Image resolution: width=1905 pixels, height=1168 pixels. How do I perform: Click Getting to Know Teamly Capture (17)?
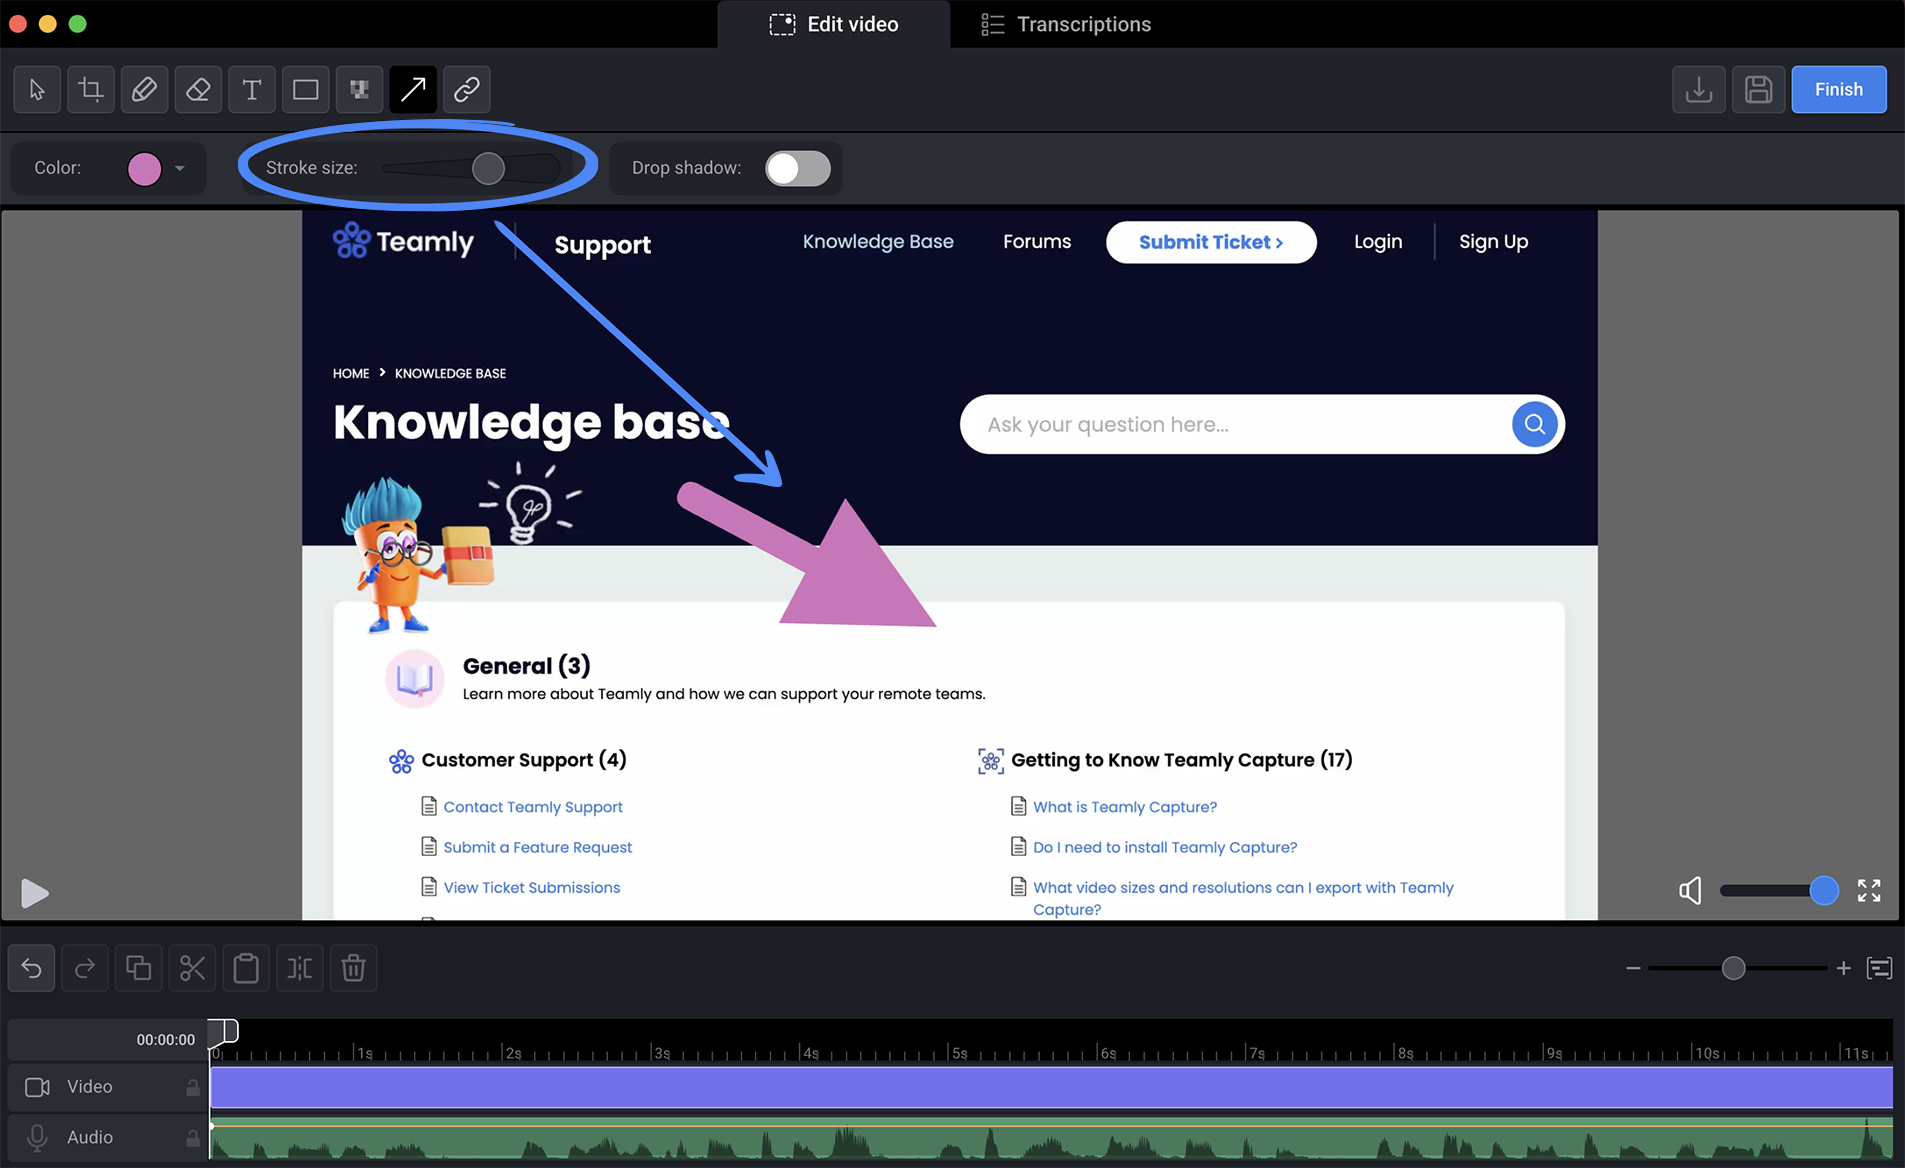click(1182, 760)
